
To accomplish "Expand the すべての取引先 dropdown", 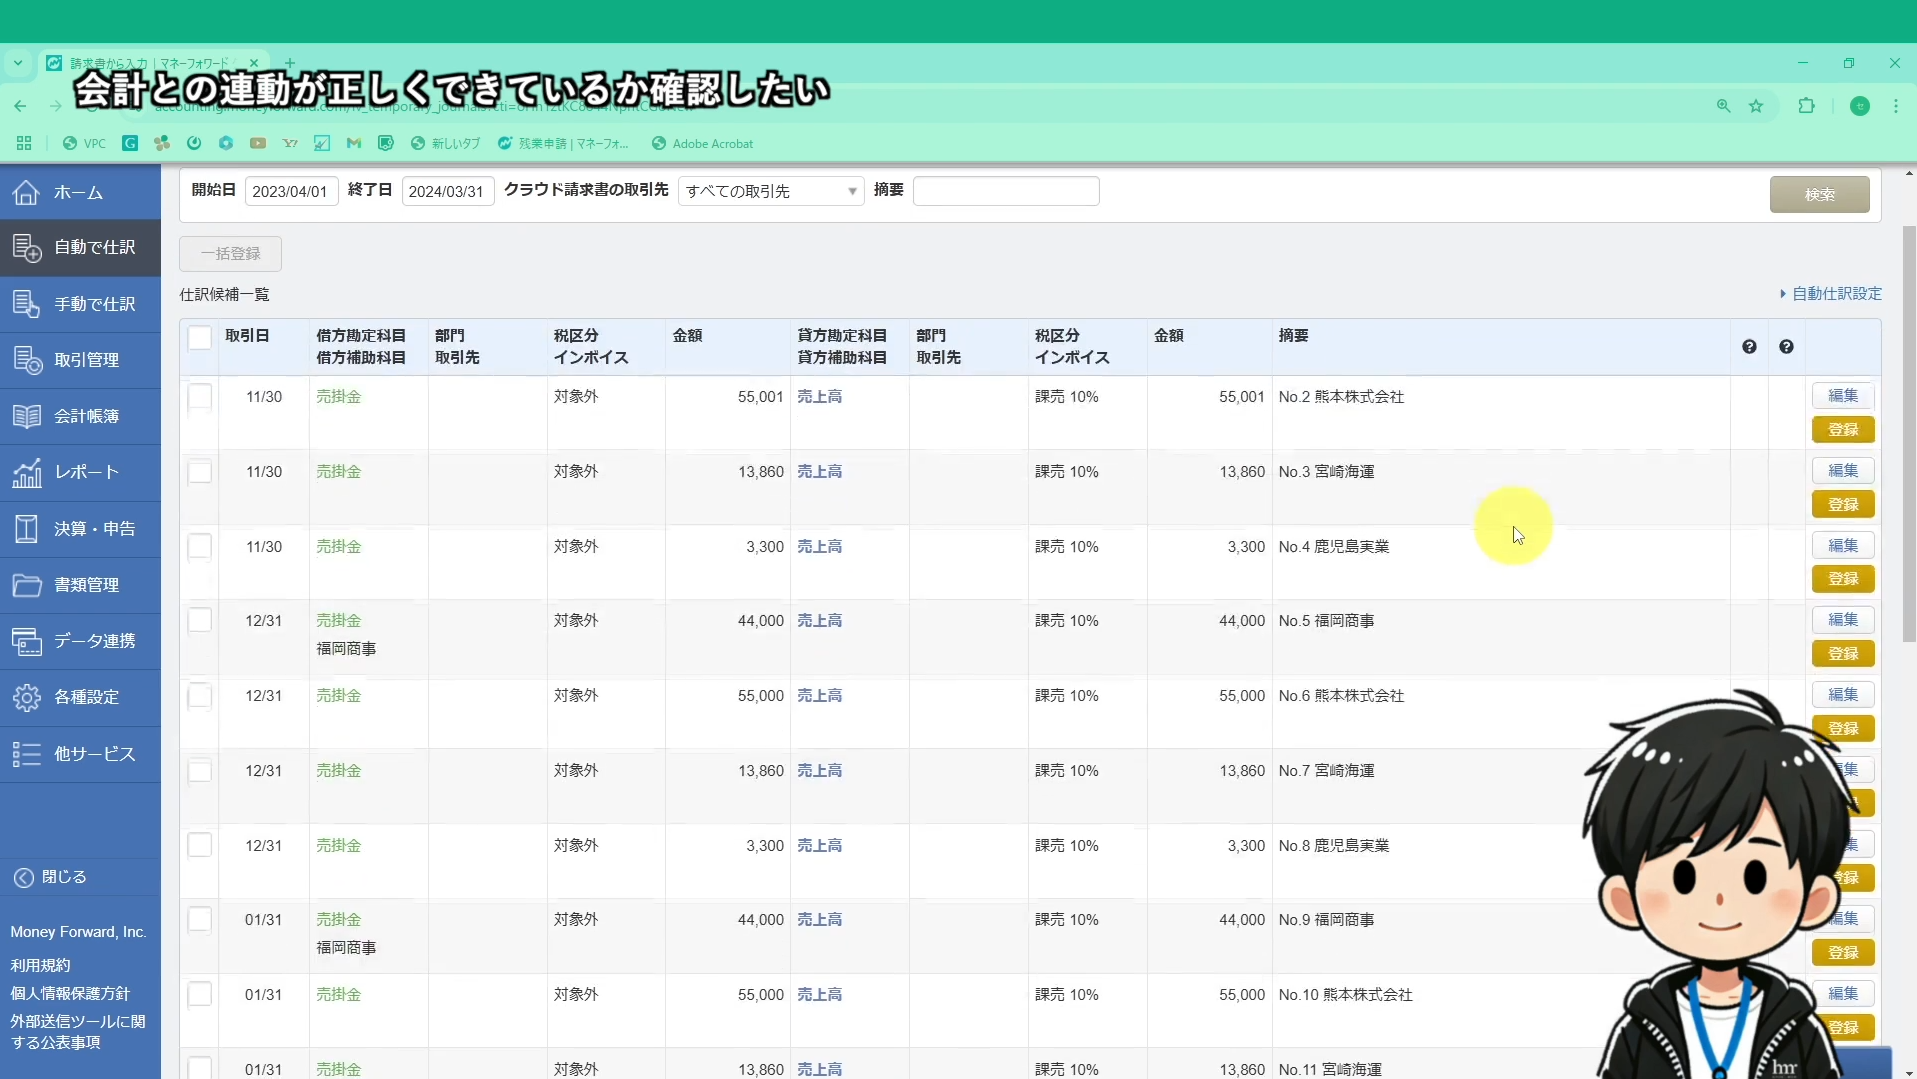I will click(770, 191).
